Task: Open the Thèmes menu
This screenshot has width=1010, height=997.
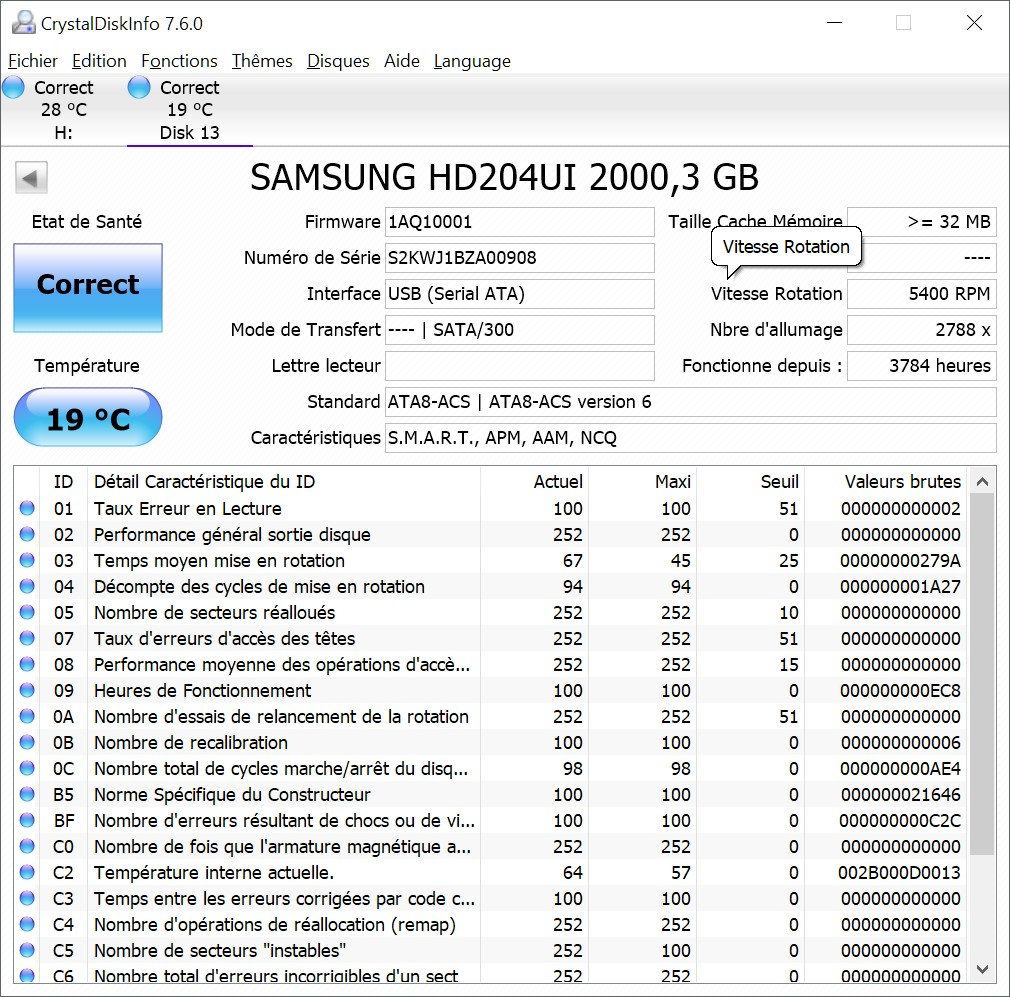Action: pyautogui.click(x=262, y=61)
